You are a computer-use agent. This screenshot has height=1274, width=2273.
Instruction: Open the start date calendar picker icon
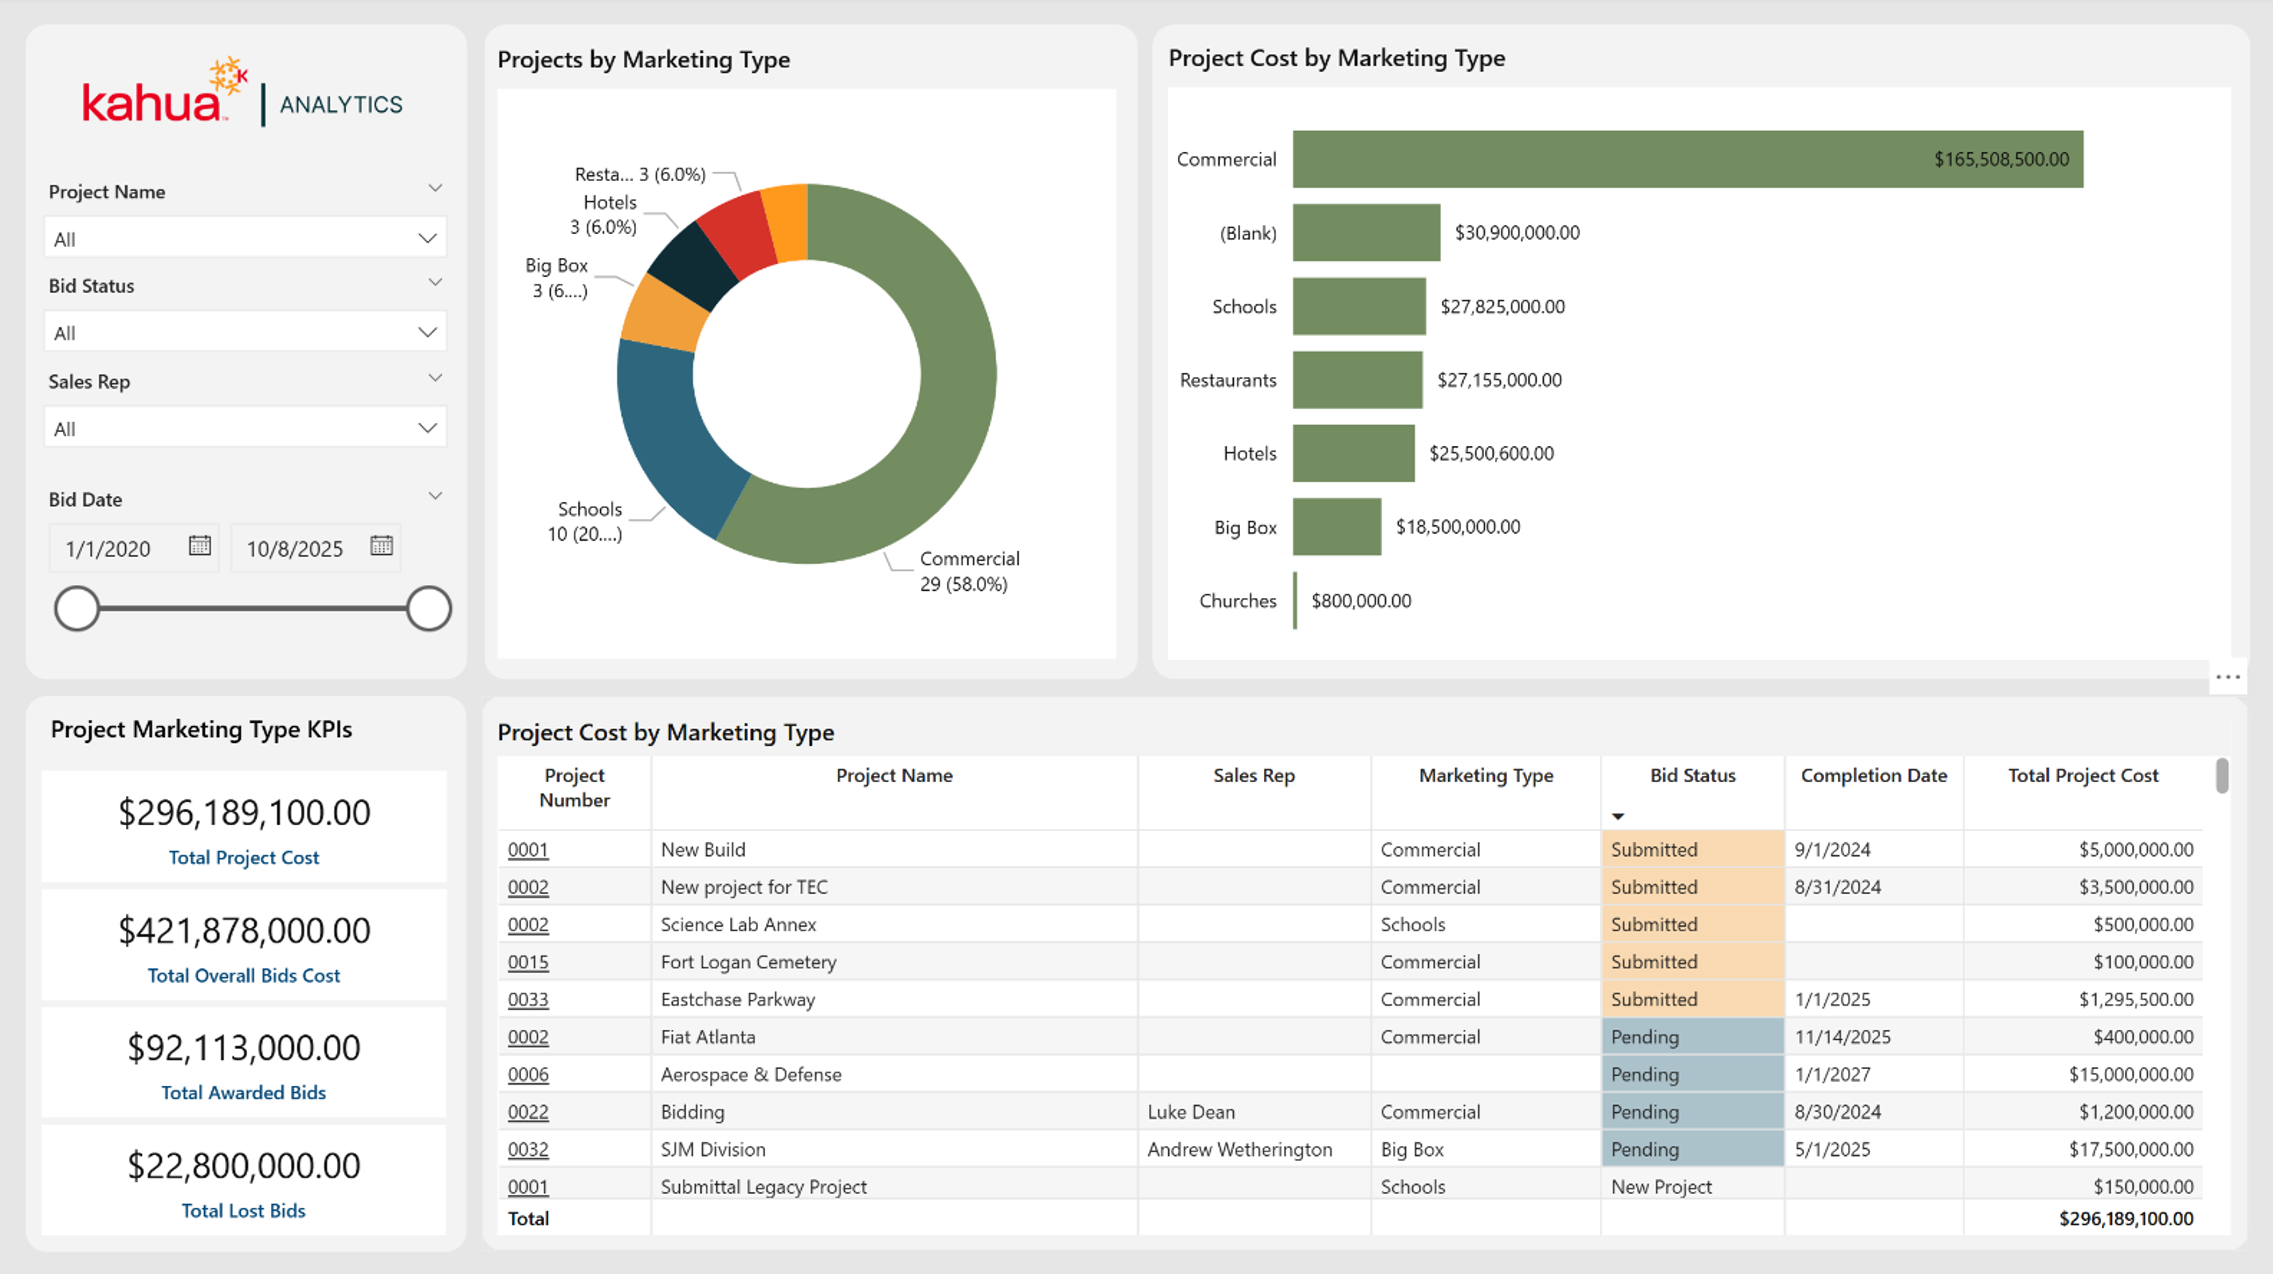[x=200, y=546]
